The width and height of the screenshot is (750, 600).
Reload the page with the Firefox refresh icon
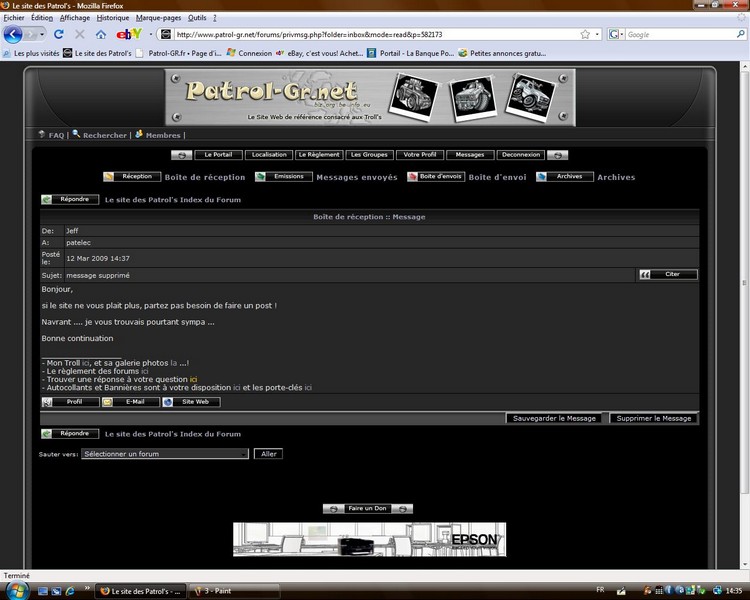point(59,34)
